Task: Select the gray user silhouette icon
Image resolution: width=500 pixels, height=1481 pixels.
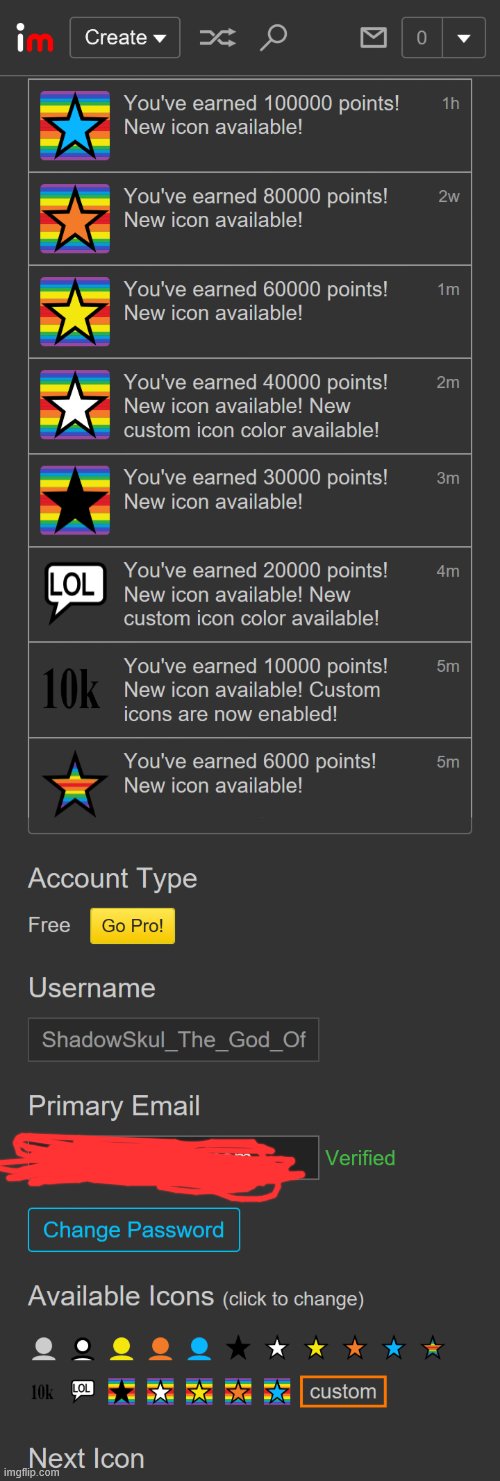Action: [44, 1348]
